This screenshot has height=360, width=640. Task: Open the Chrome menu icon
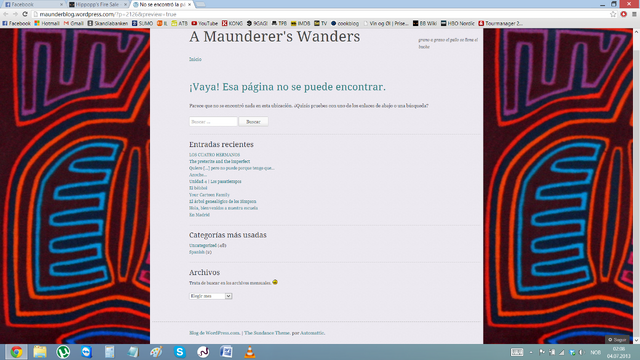click(x=634, y=14)
